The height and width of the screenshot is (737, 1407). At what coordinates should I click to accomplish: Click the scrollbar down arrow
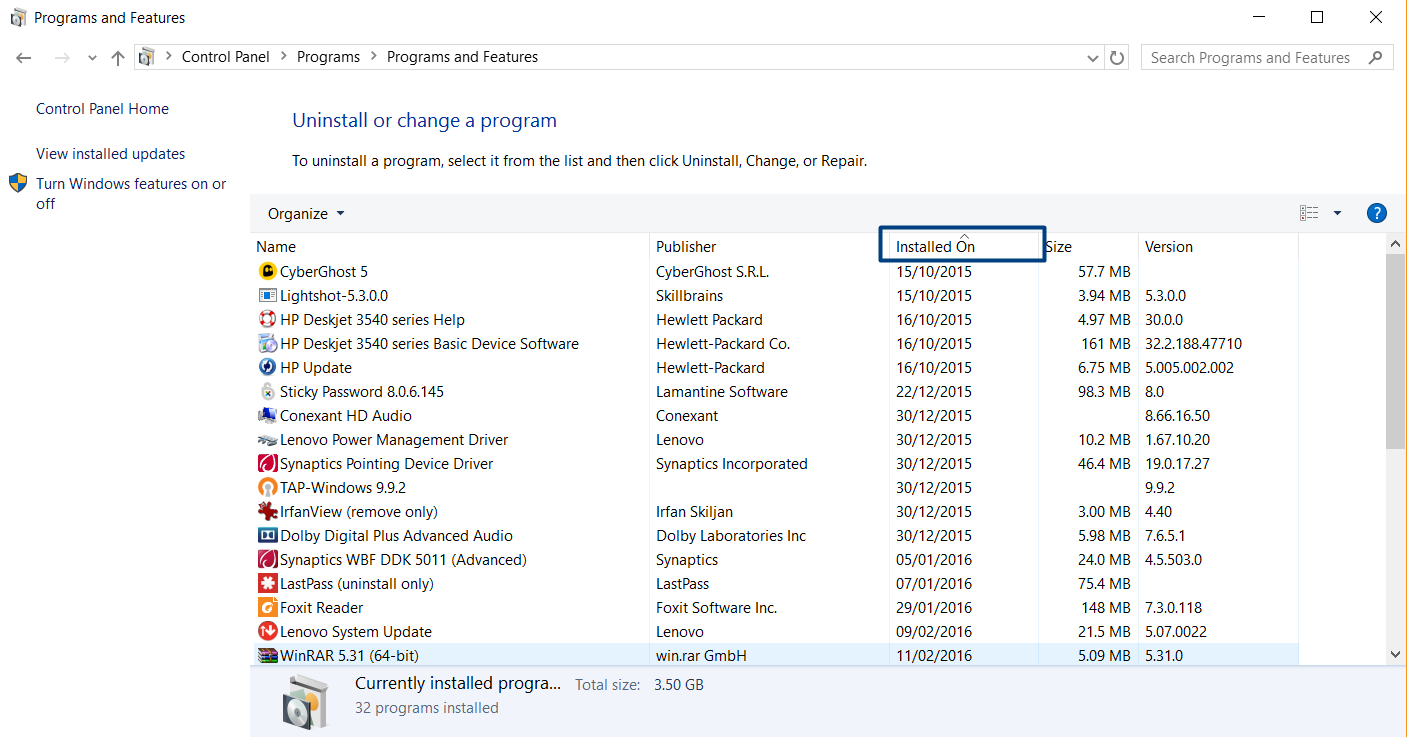(1396, 654)
